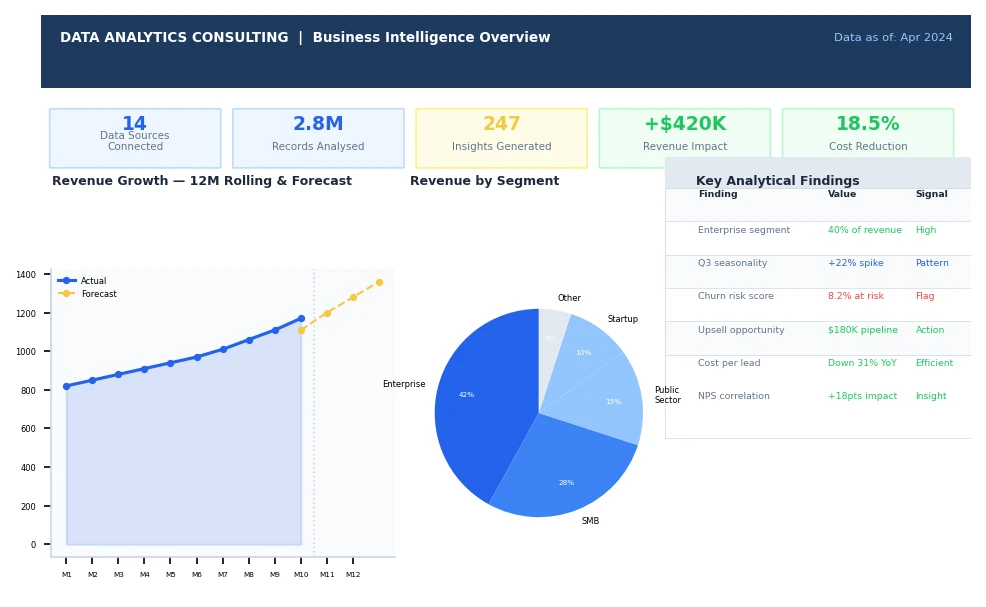The height and width of the screenshot is (607, 986).
Task: Click the "+22% spike" value
Action: click(855, 263)
